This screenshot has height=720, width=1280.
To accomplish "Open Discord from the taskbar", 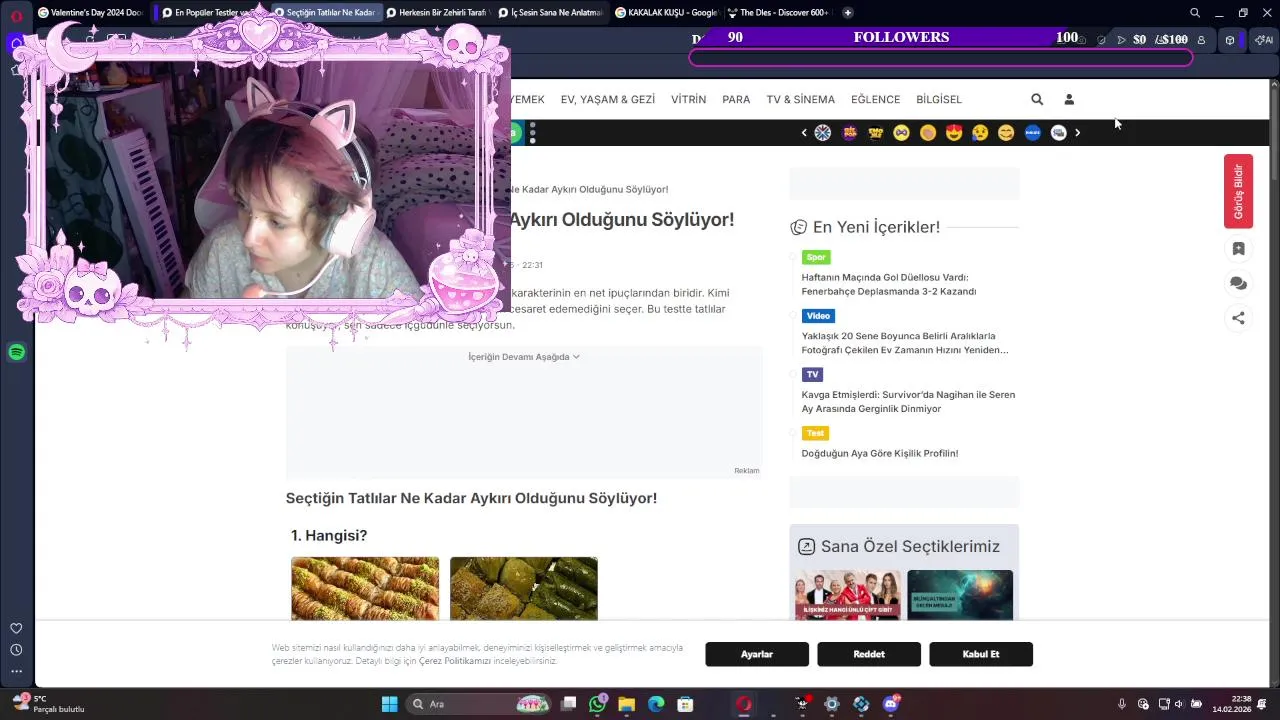I will (x=890, y=704).
